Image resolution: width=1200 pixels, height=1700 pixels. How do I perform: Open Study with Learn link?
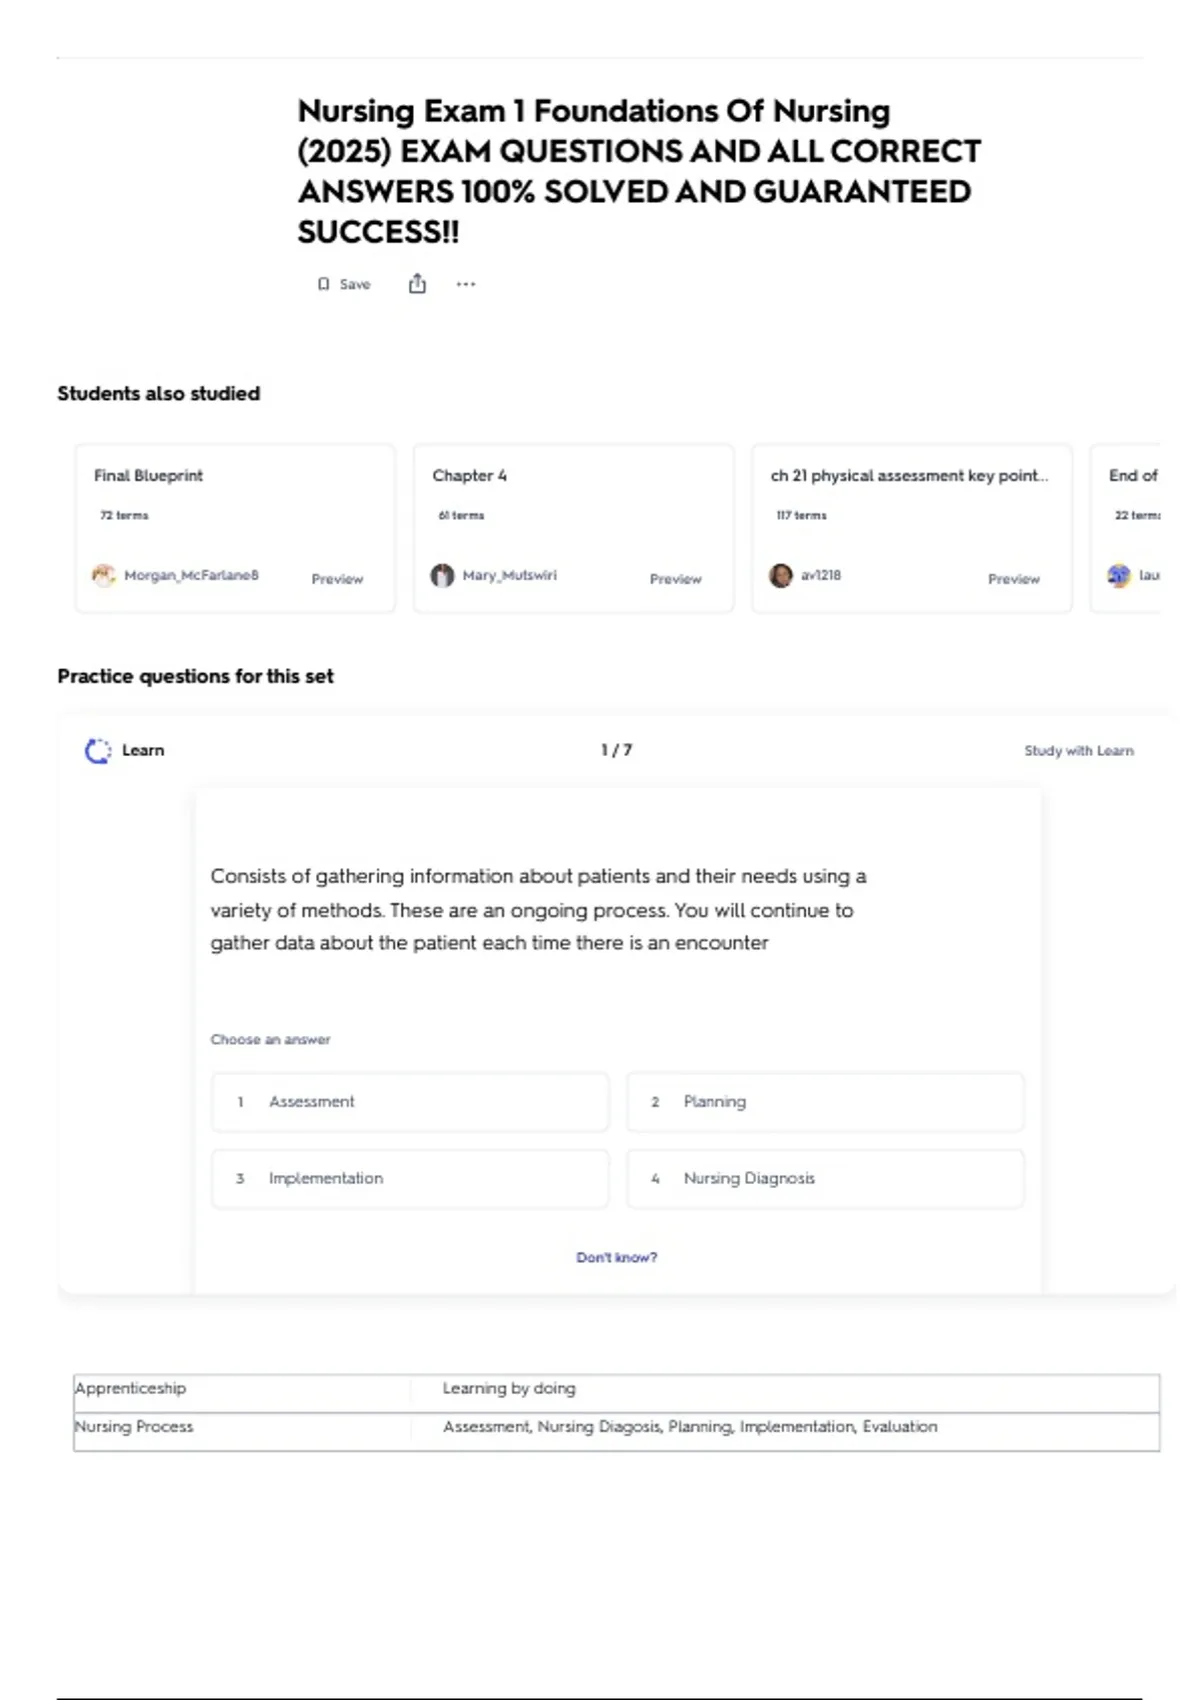pos(1079,751)
